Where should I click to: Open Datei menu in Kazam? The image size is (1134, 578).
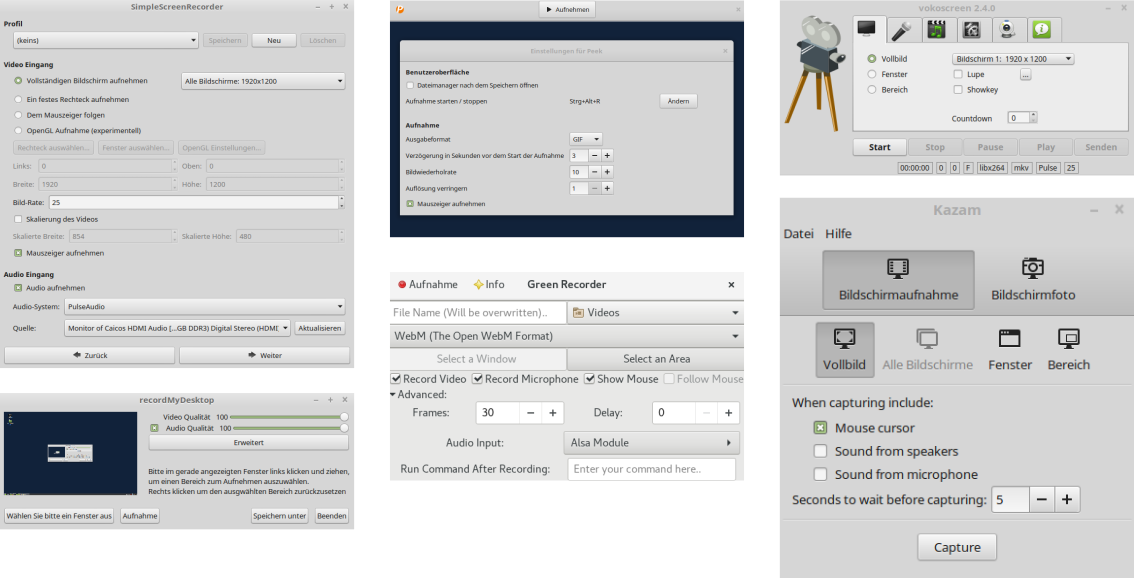tap(798, 234)
